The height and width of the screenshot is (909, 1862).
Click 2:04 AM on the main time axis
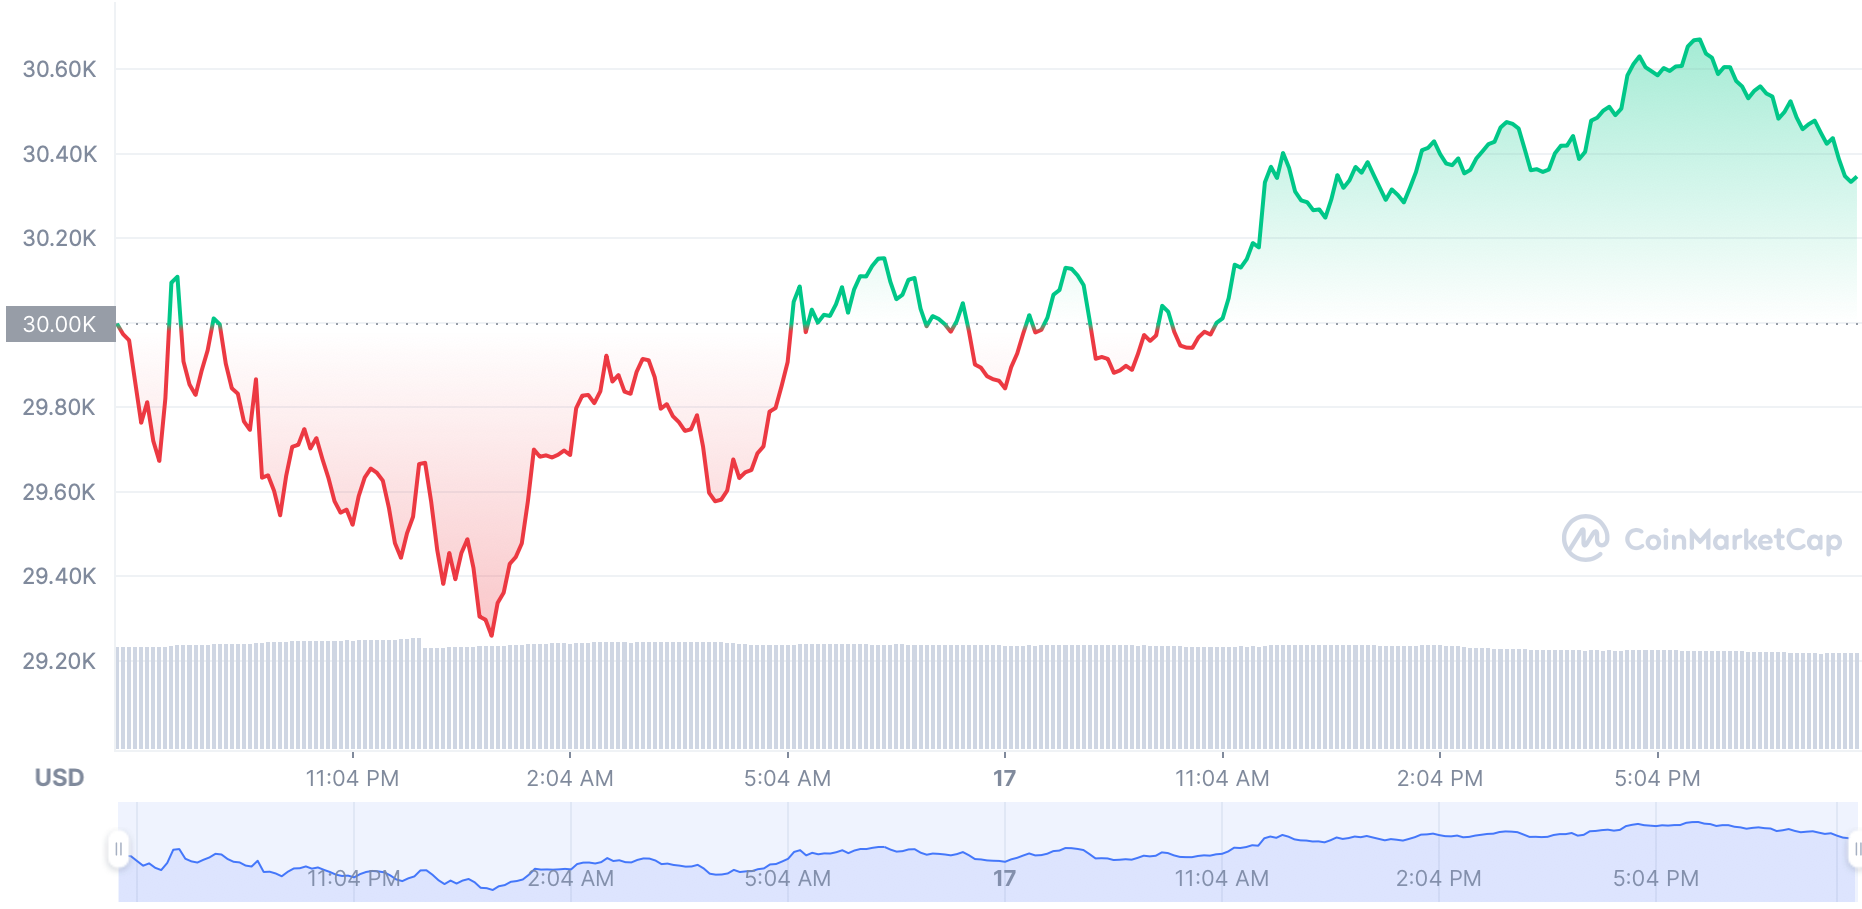pyautogui.click(x=570, y=778)
